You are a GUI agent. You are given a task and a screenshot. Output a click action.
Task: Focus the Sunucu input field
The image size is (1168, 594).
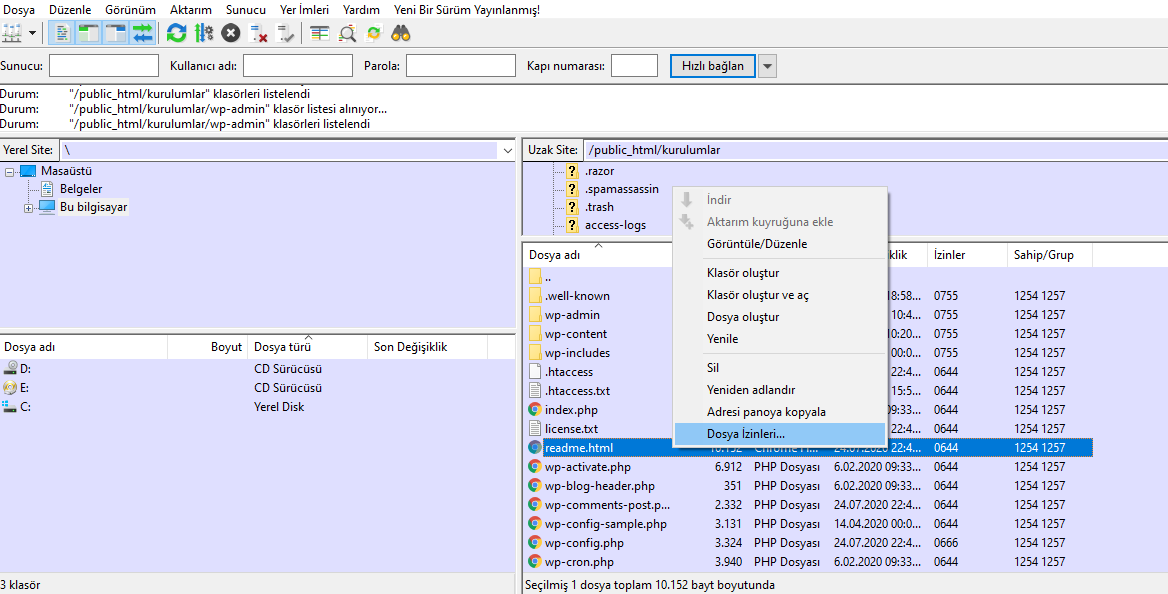pos(104,66)
